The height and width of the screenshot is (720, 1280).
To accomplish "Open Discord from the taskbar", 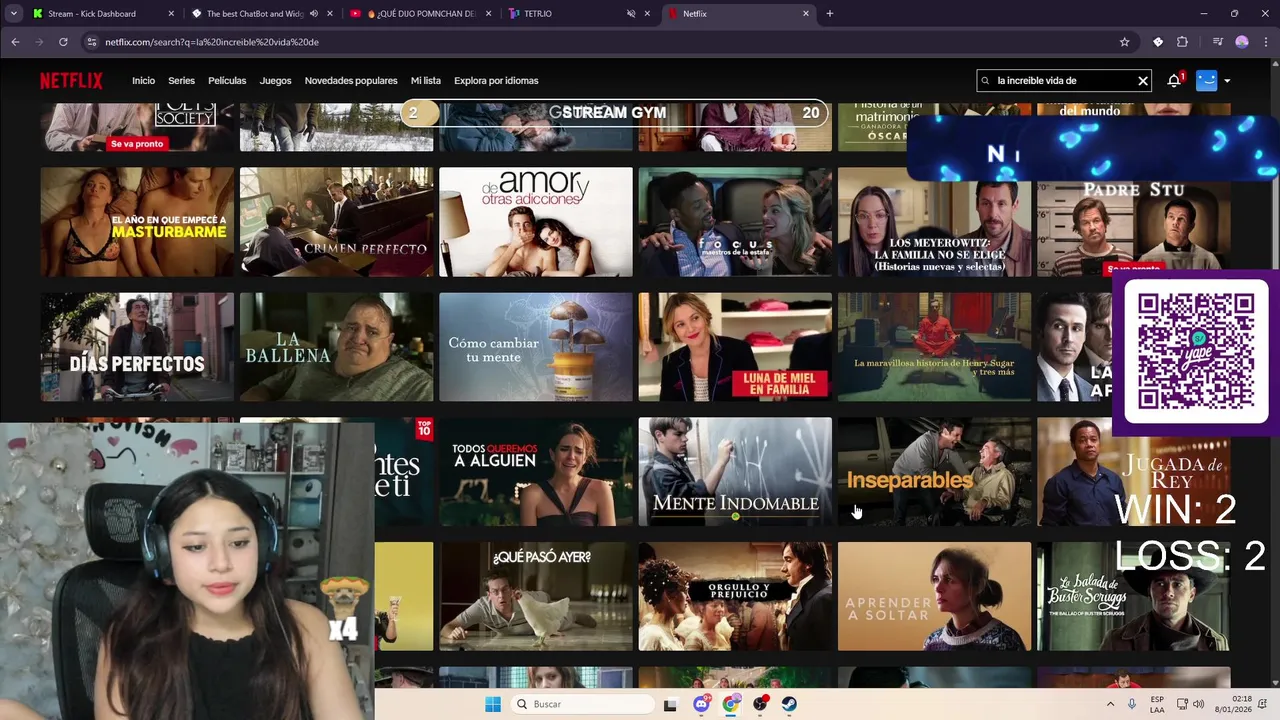I will pos(701,704).
